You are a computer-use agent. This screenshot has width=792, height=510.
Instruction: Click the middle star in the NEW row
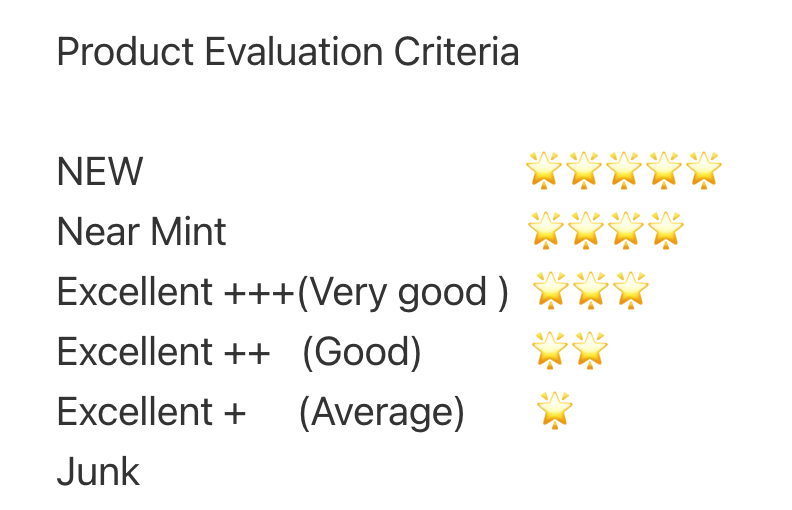click(624, 170)
